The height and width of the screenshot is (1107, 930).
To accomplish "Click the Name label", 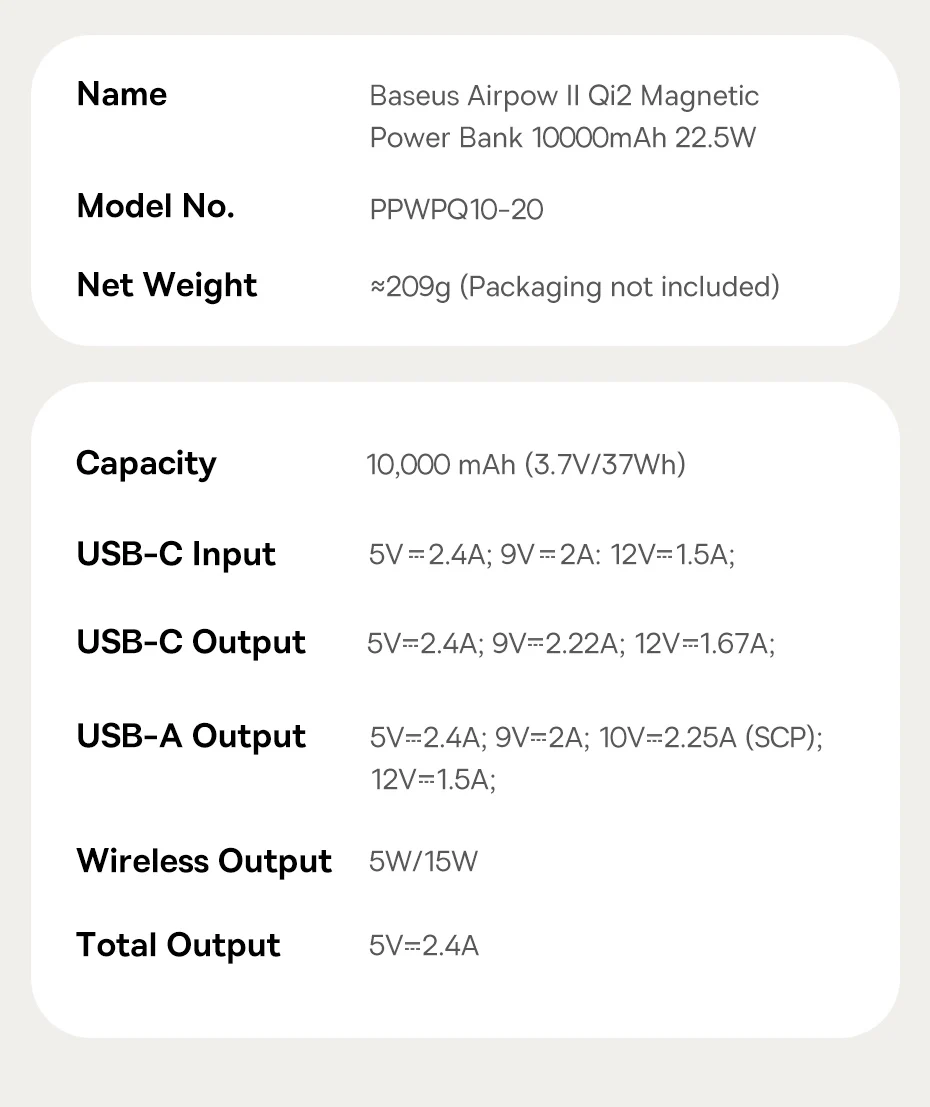I will [x=121, y=95].
